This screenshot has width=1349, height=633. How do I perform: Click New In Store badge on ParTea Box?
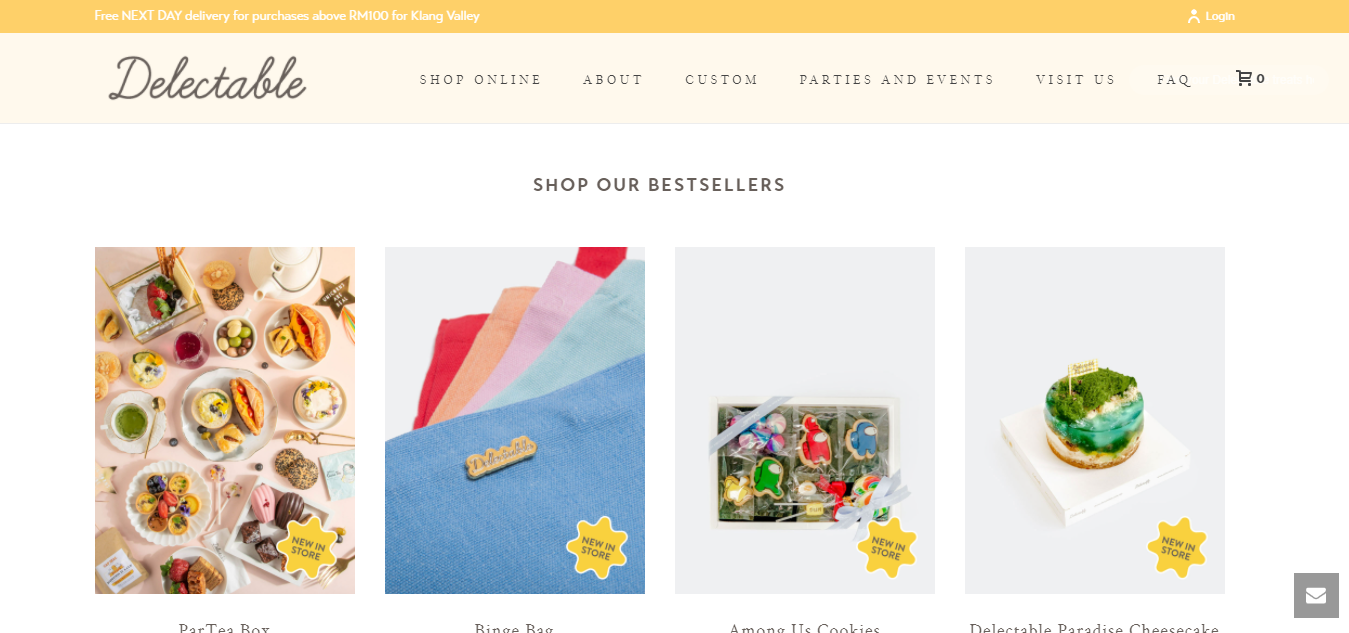(306, 547)
